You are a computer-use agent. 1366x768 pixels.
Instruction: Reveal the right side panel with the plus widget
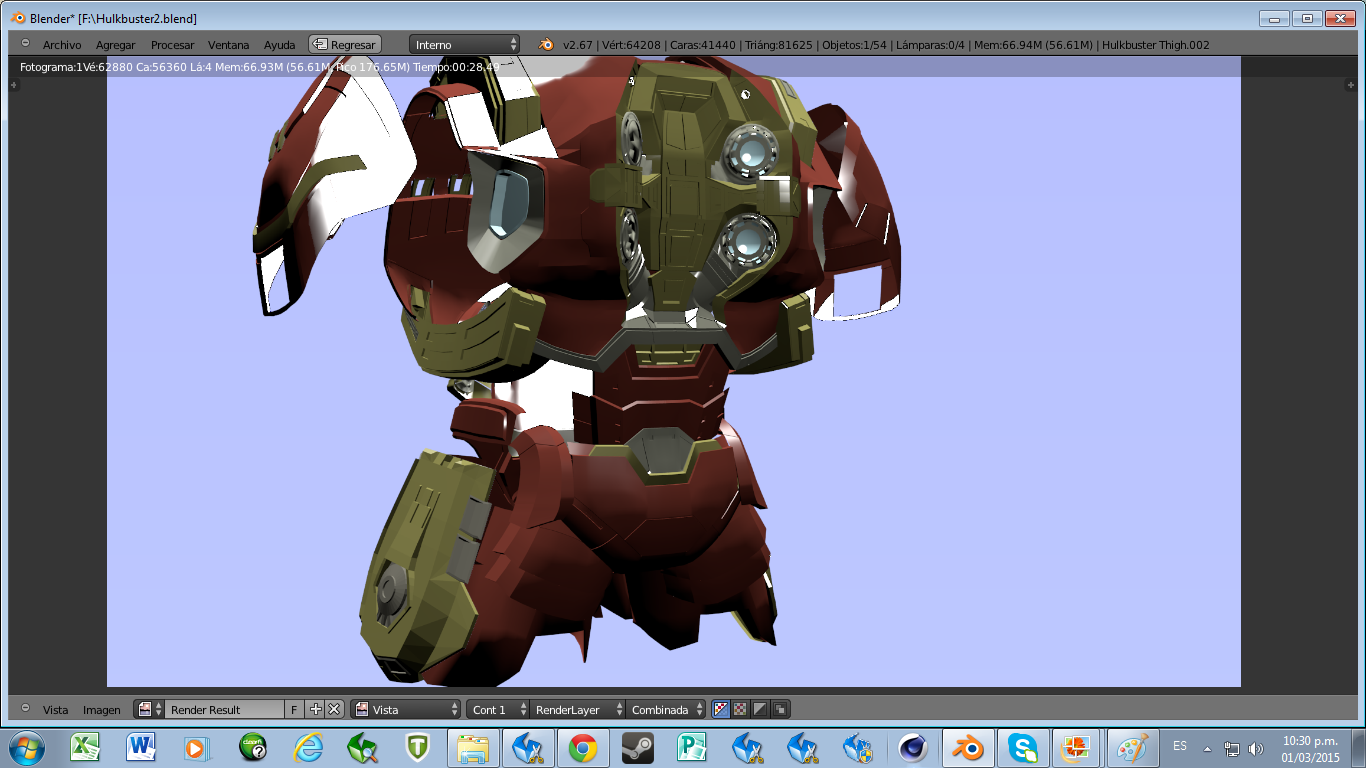pyautogui.click(x=1350, y=85)
